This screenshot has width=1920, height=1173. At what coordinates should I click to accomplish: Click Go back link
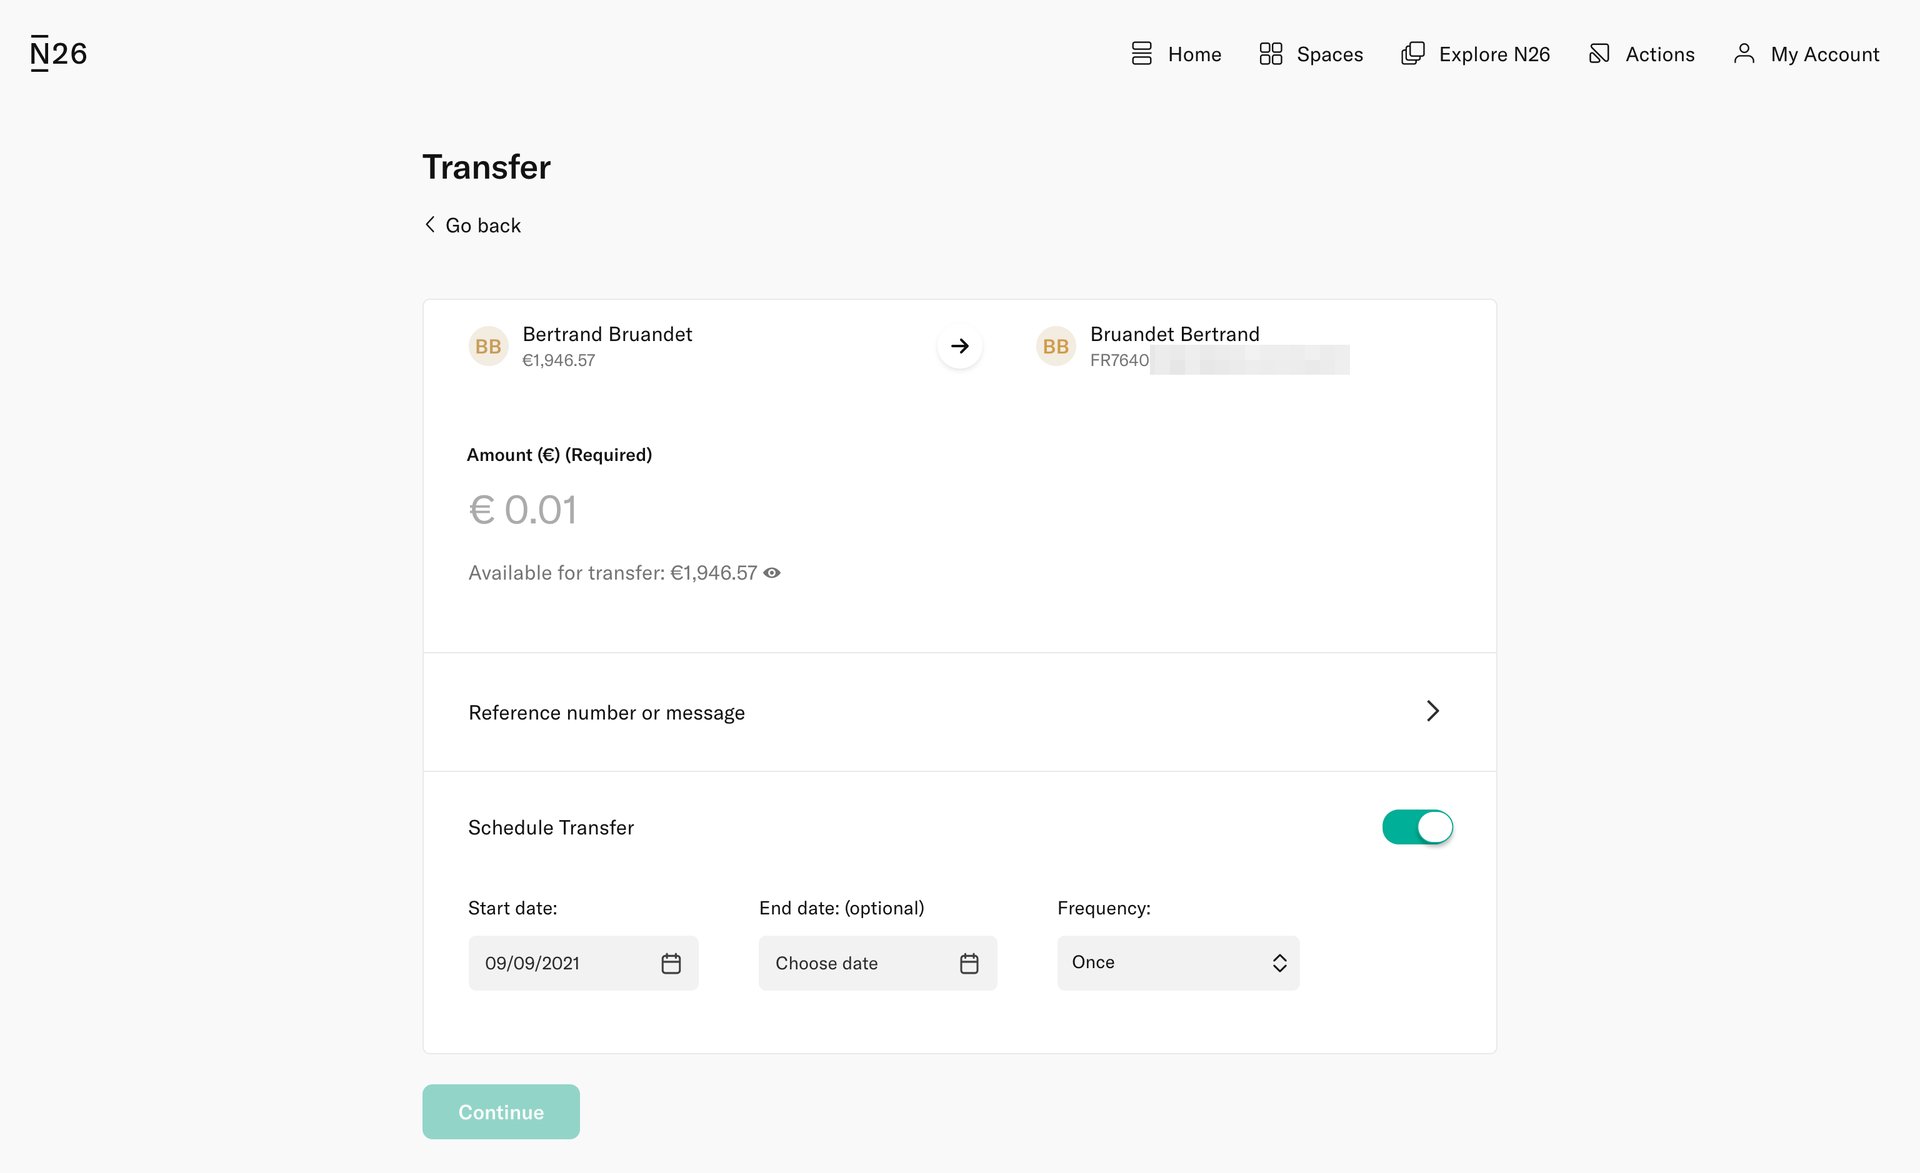472,225
